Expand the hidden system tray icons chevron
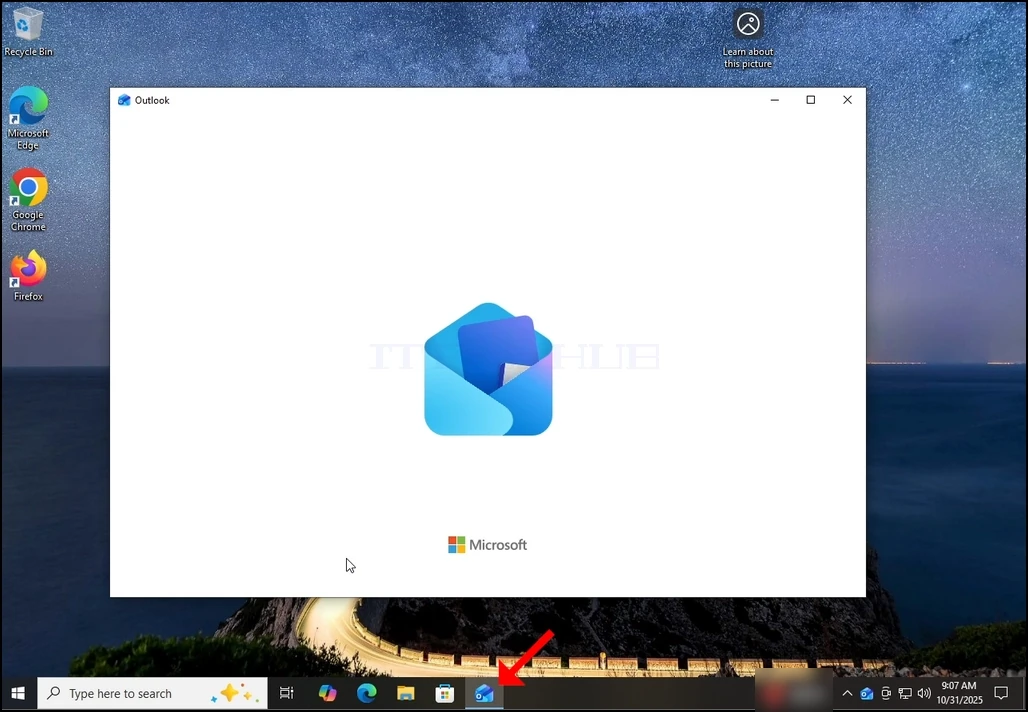 tap(847, 693)
